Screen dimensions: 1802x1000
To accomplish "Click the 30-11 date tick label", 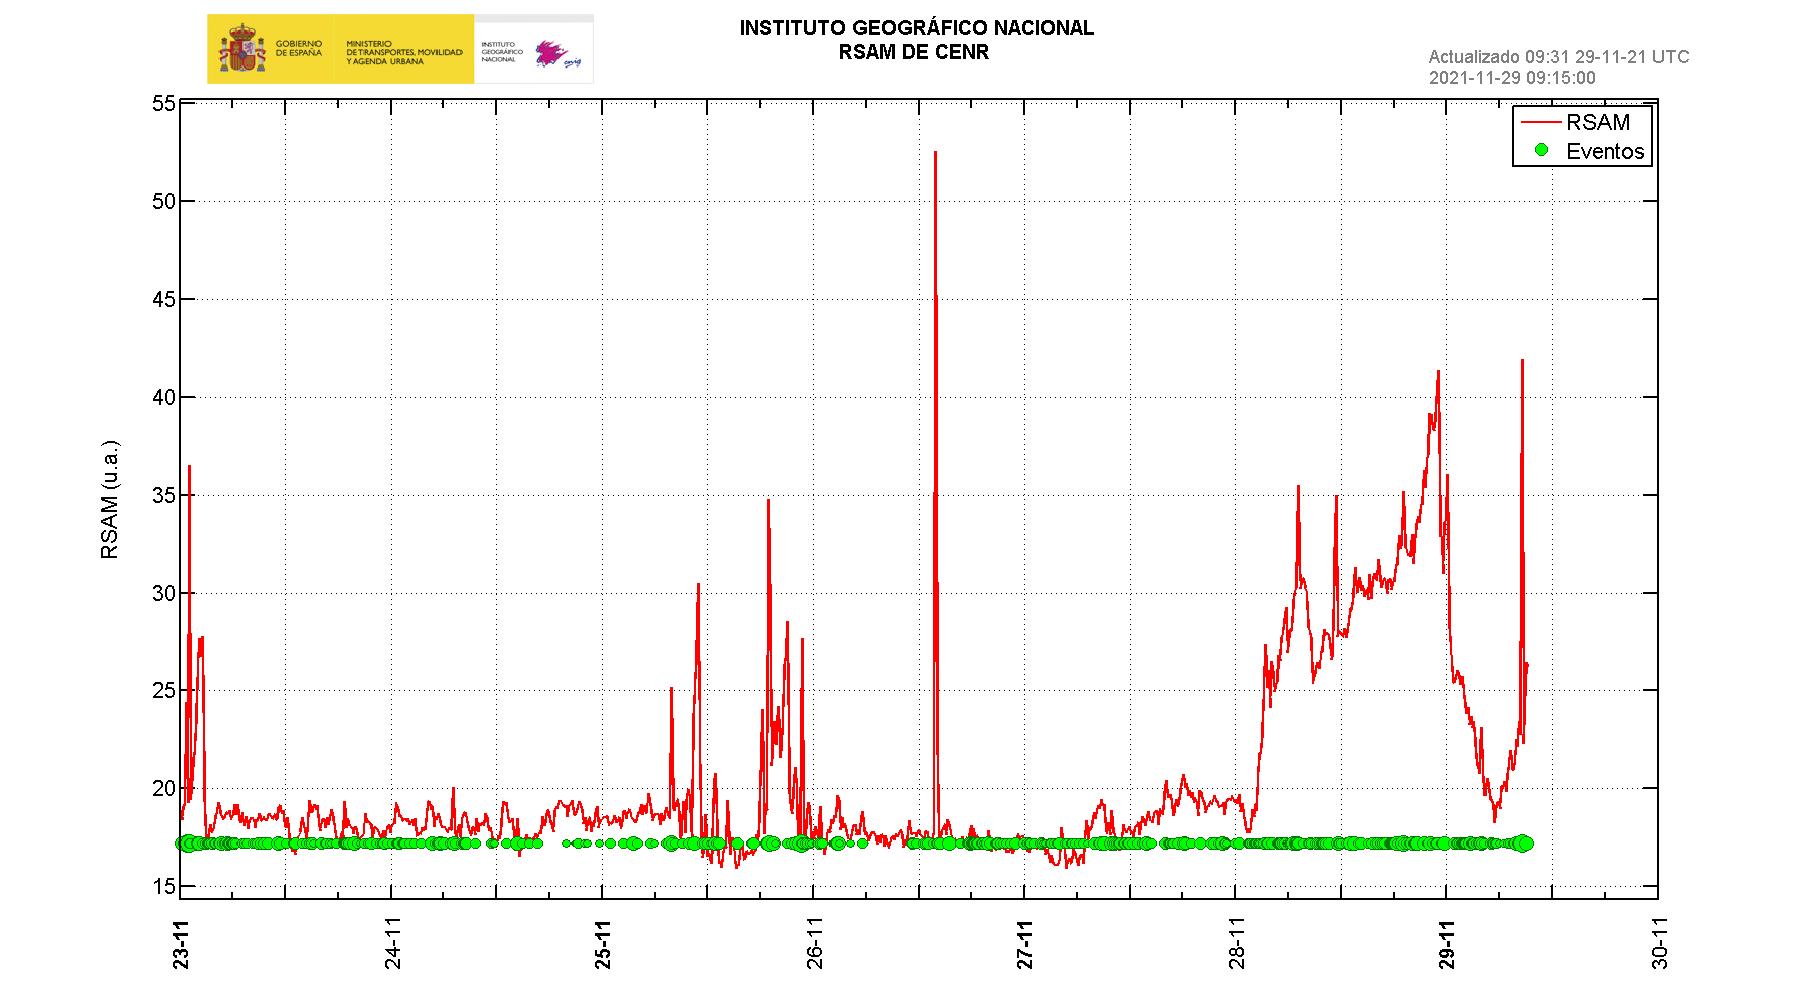I will pos(1659,944).
